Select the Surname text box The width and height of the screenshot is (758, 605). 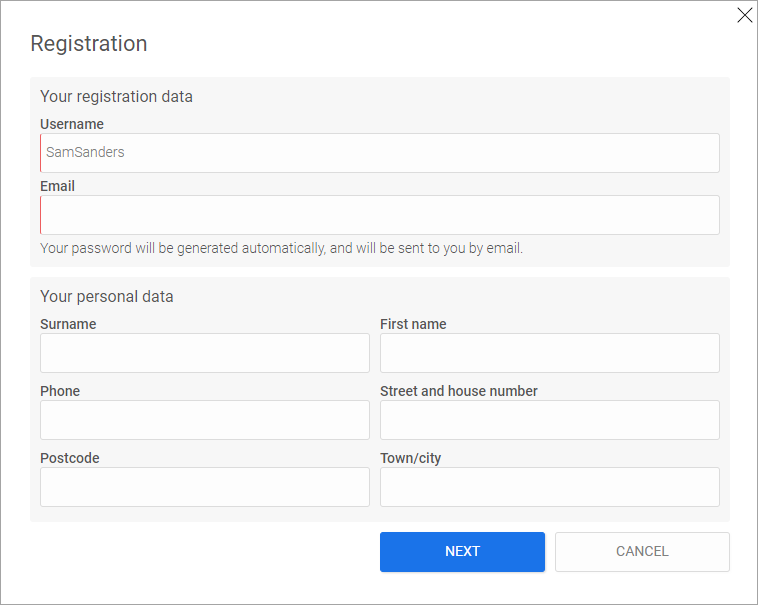[x=205, y=353]
